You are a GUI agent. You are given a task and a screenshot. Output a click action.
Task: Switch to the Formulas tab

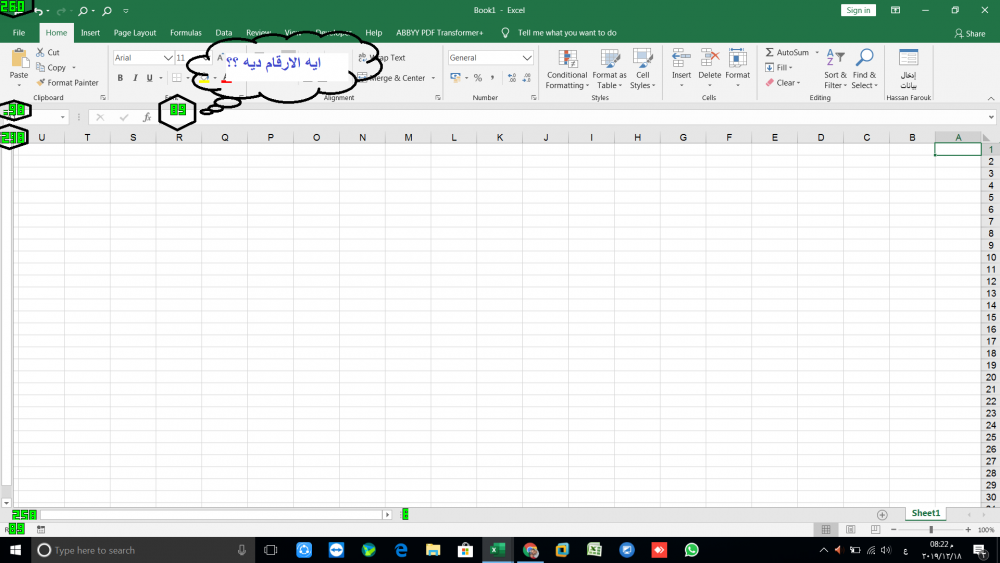pos(186,33)
